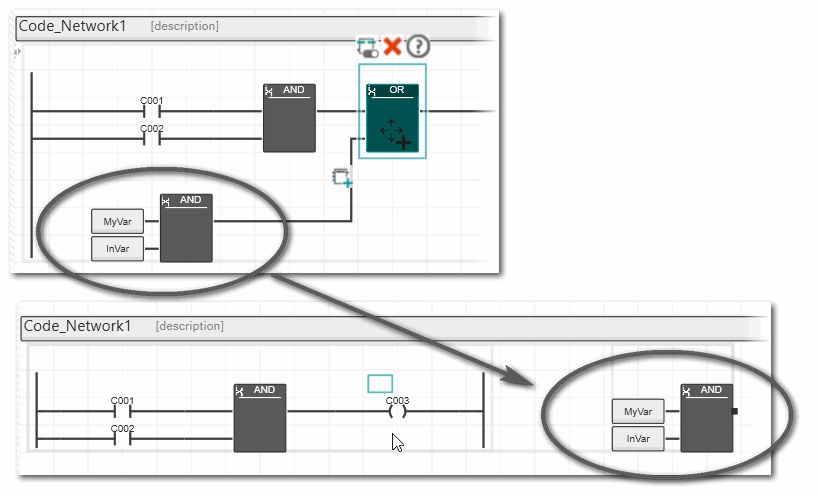Select the teal OR function block
818x495 pixels.
[392, 118]
